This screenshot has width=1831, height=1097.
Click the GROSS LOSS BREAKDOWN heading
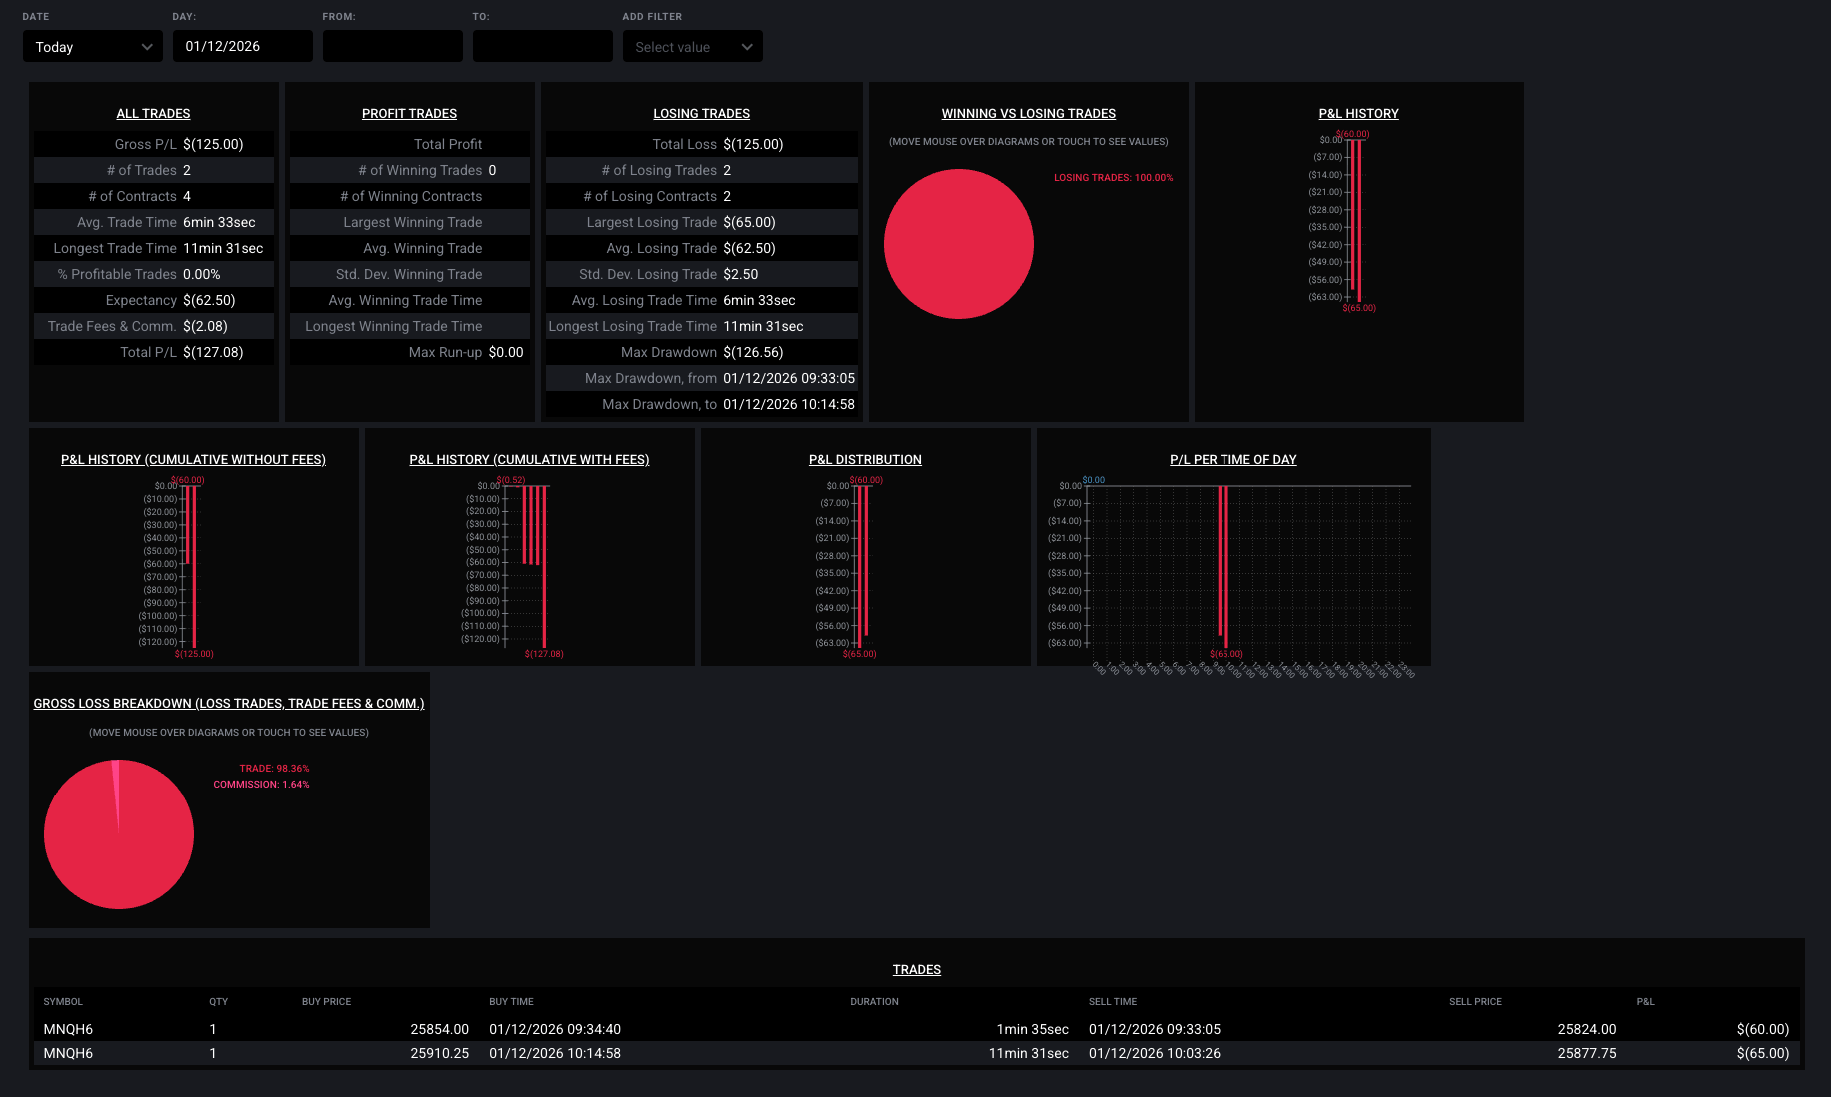229,703
